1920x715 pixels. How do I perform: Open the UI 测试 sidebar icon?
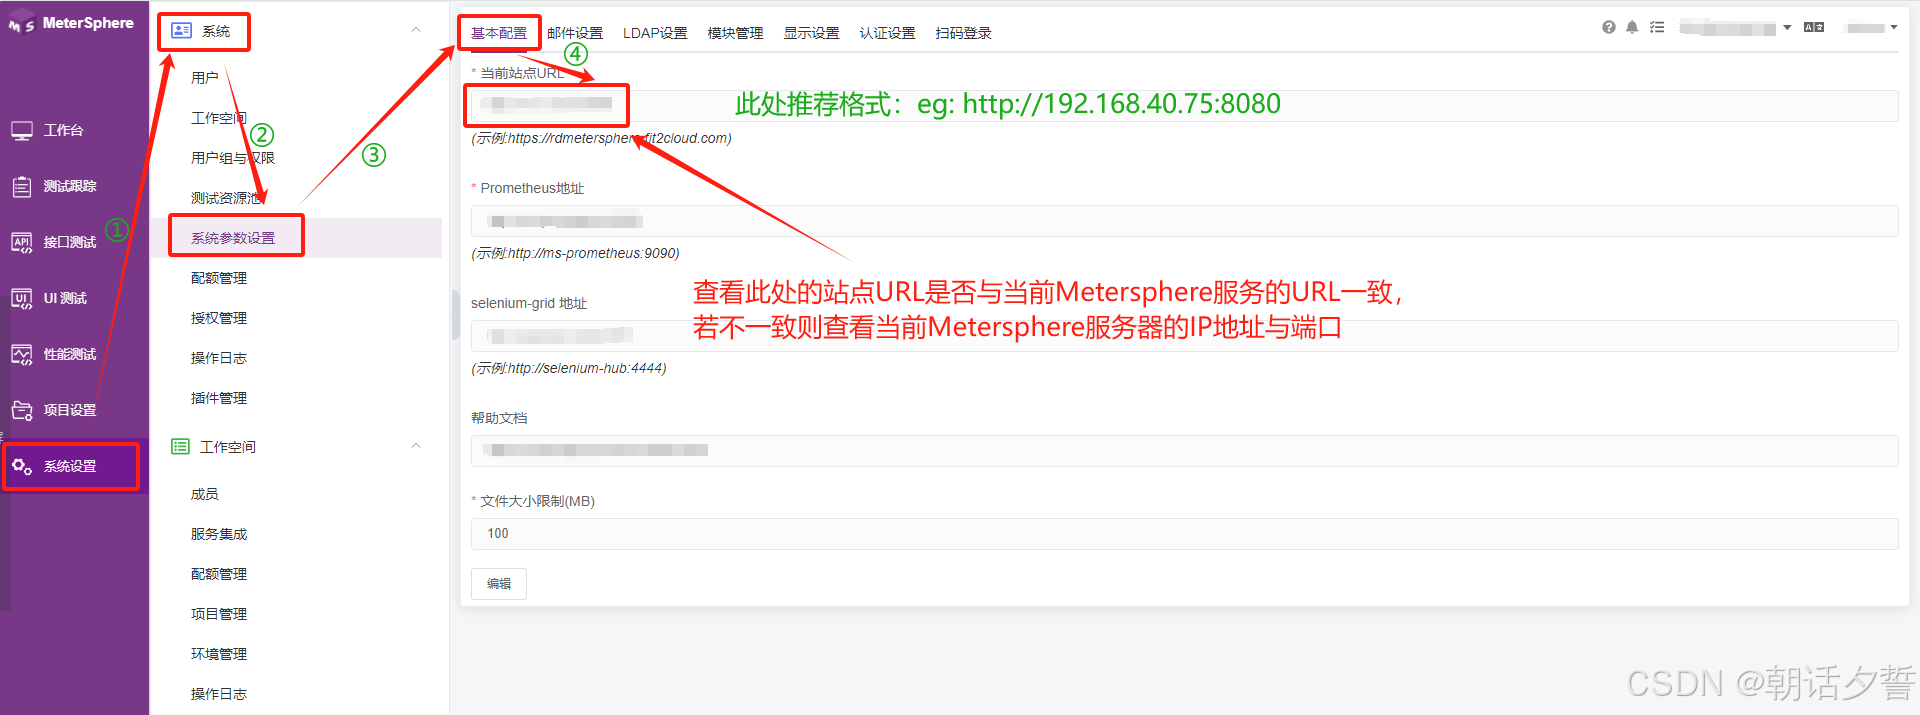coord(22,298)
